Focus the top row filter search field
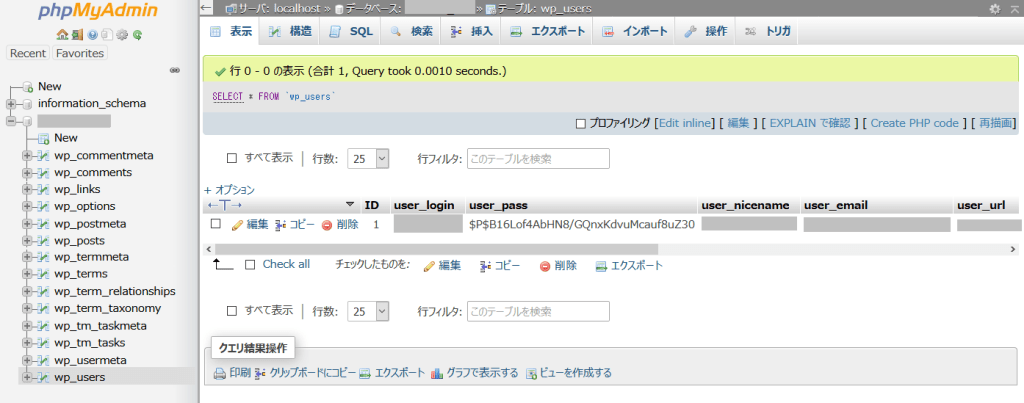Viewport: 1024px width, 403px height. [x=538, y=158]
